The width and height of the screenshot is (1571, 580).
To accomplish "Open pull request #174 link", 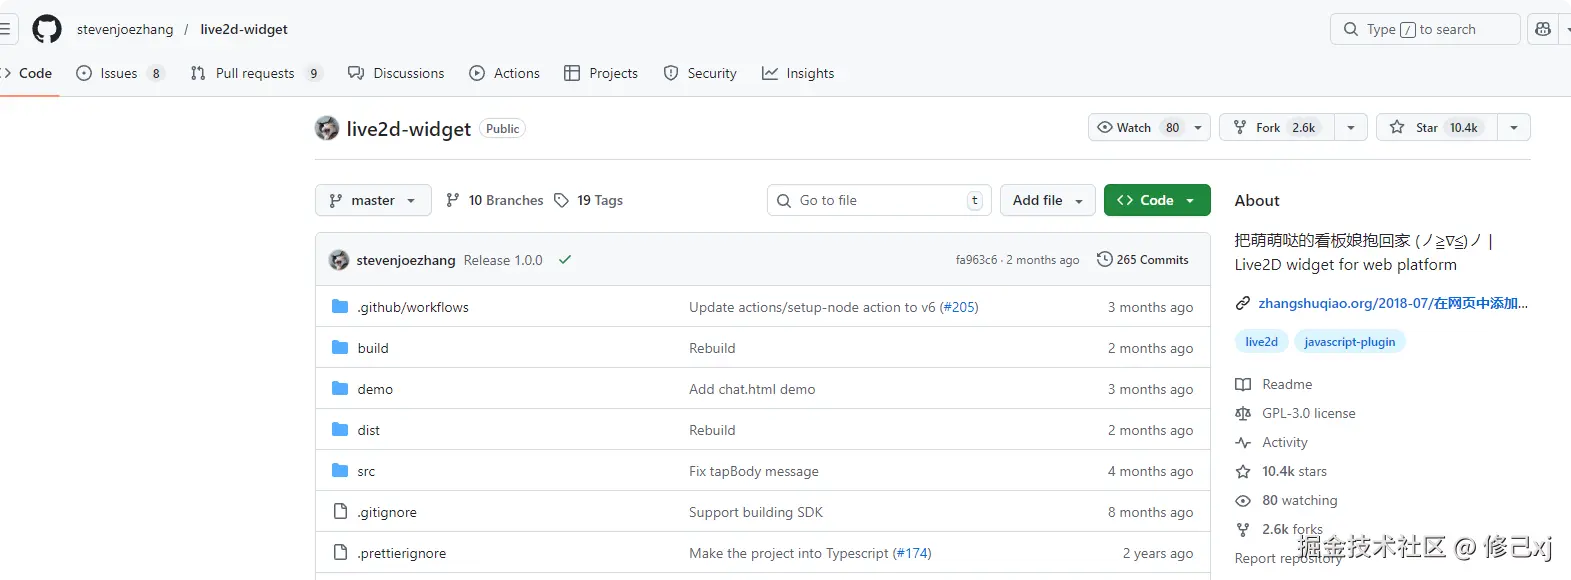I will tap(912, 553).
